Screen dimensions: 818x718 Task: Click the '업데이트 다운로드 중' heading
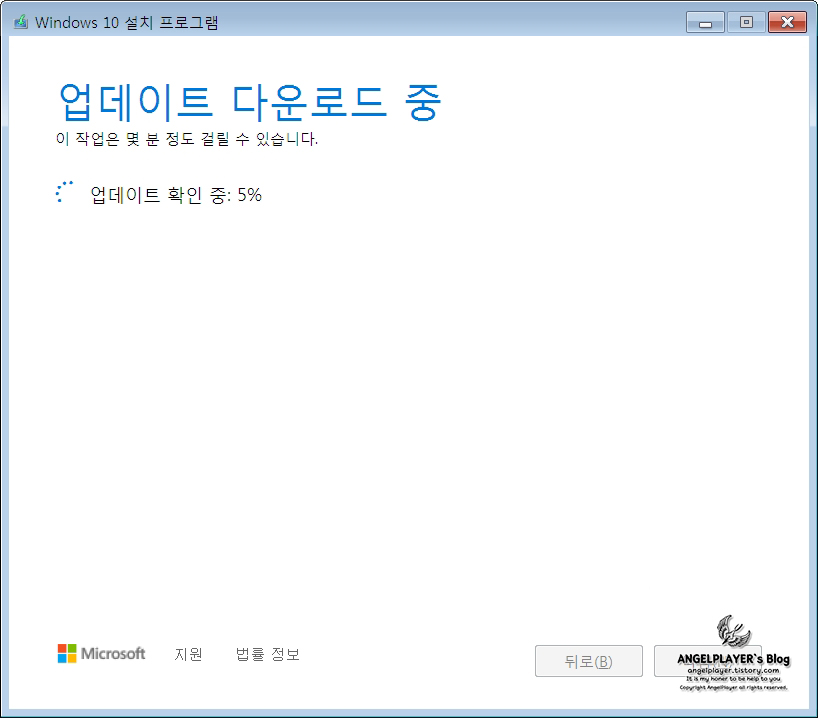click(249, 102)
